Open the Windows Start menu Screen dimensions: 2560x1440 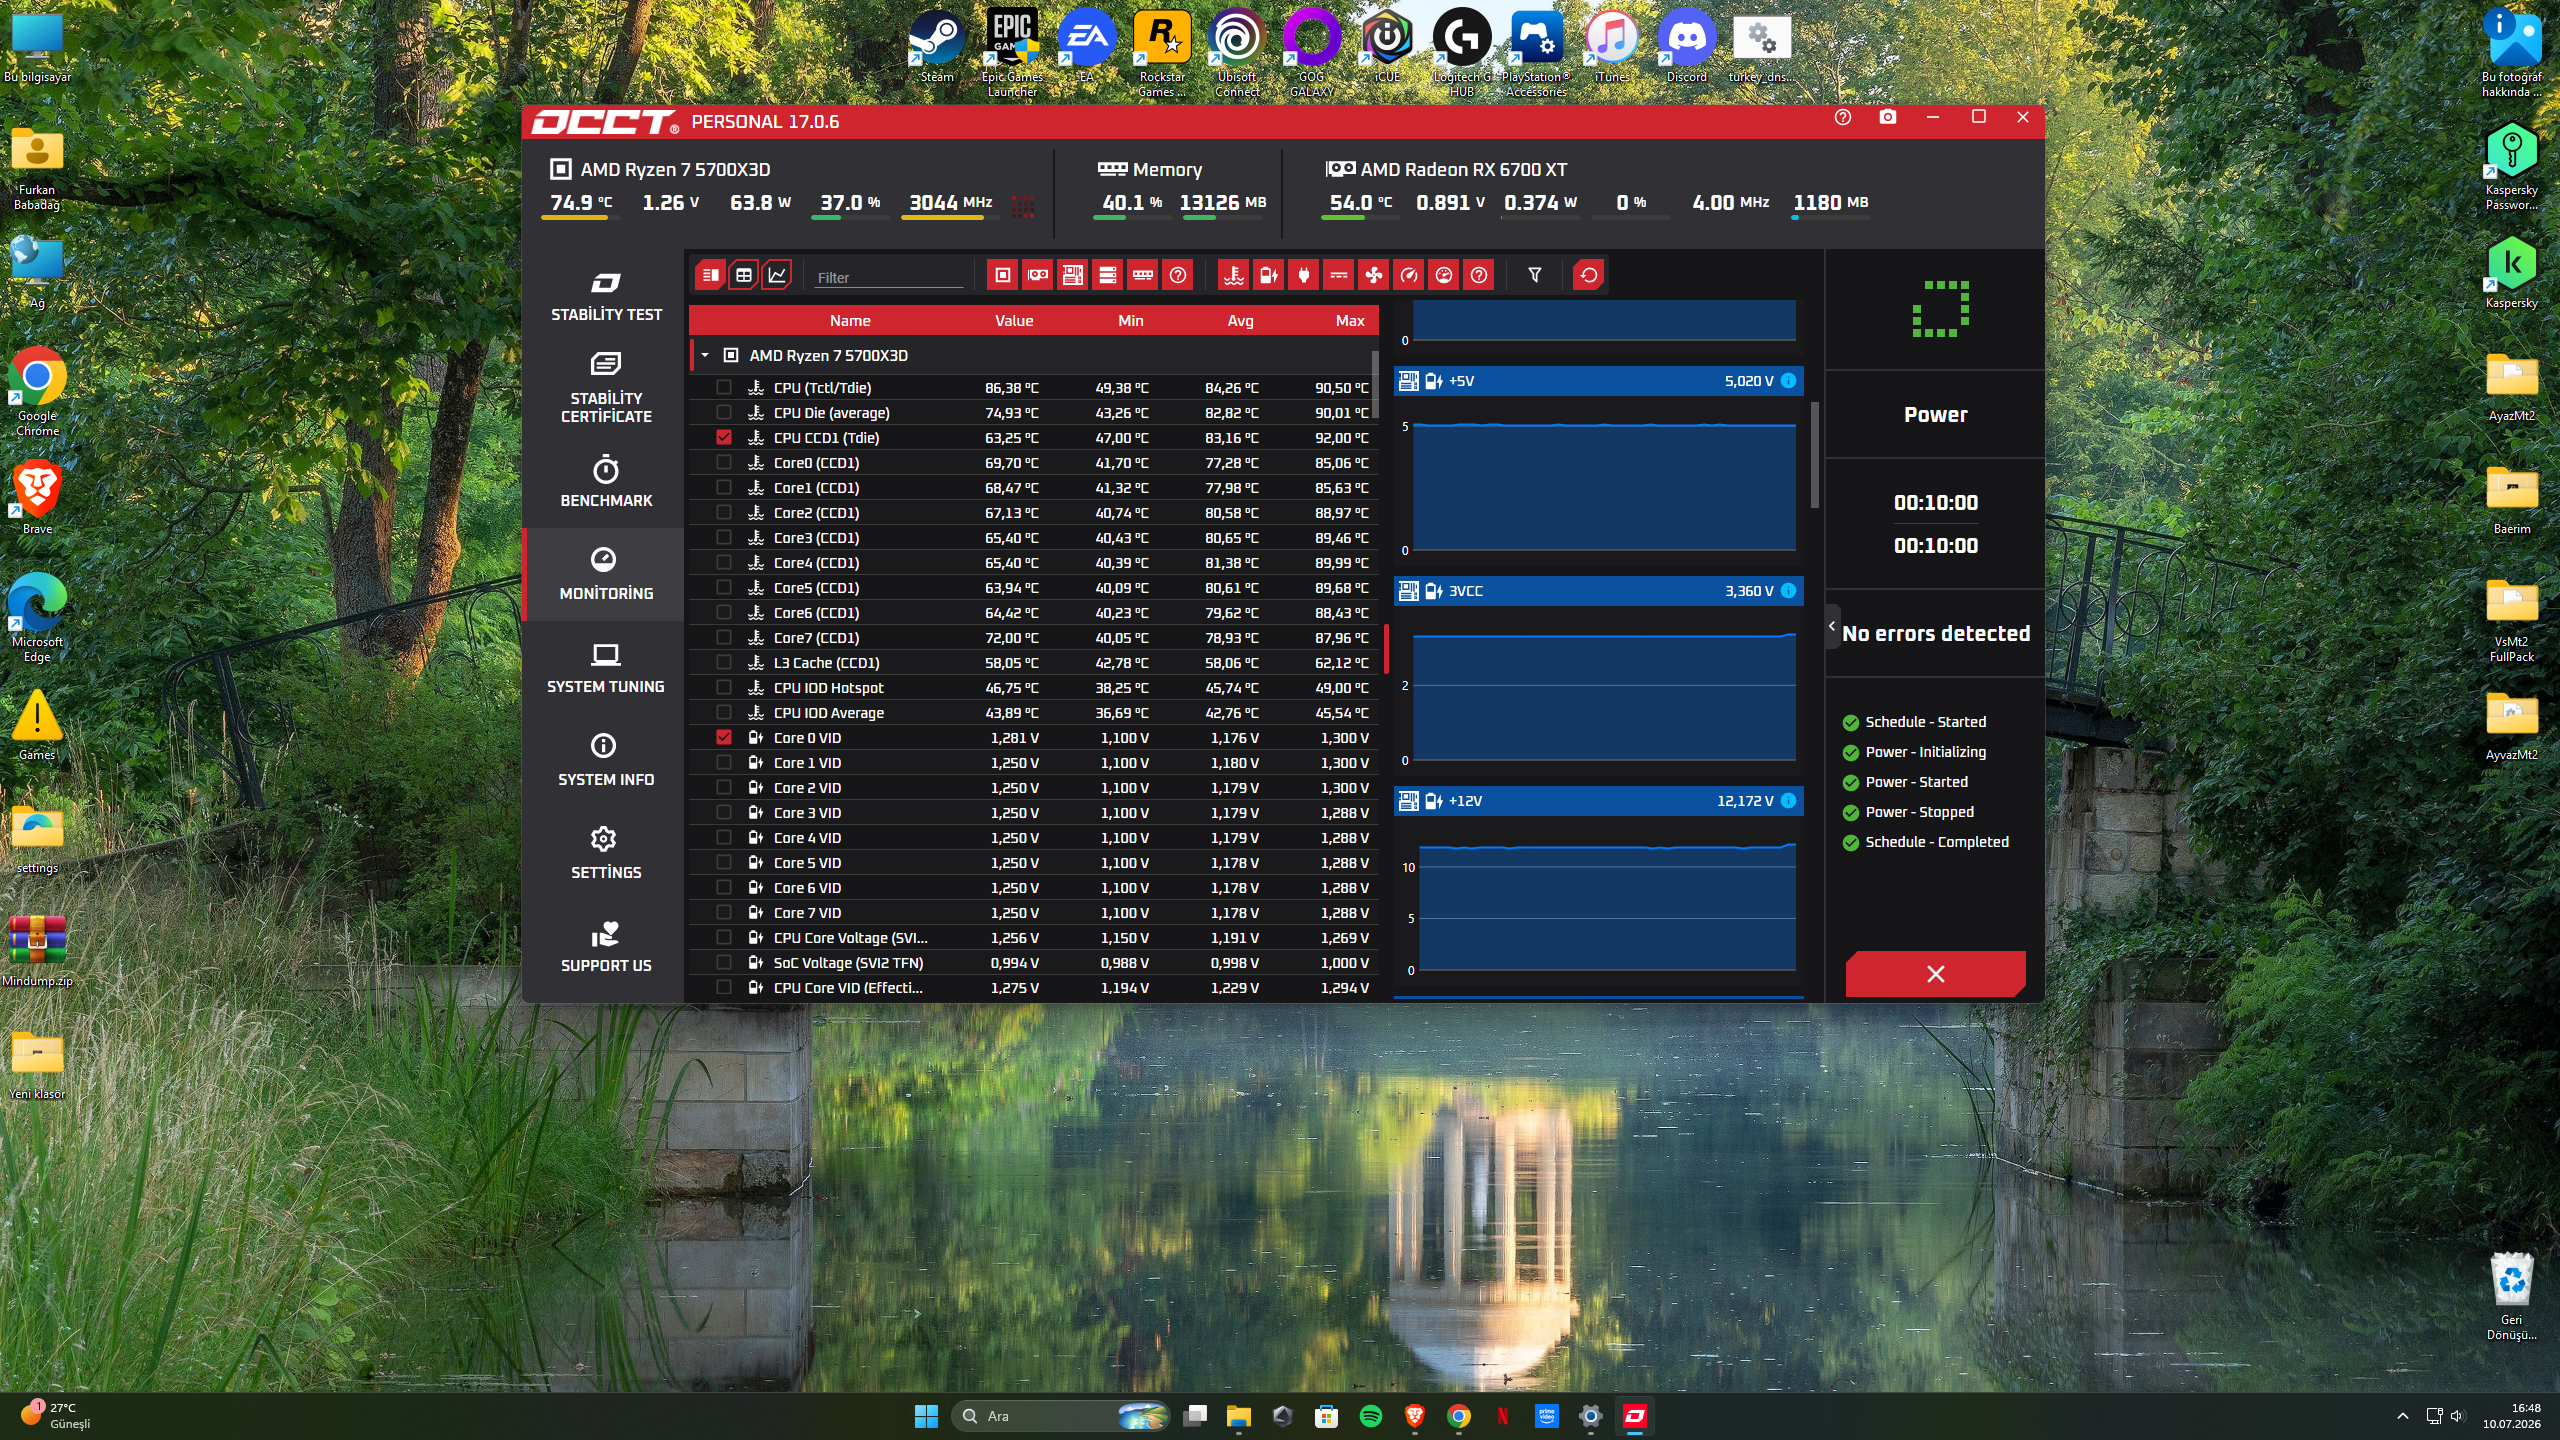tap(926, 1416)
